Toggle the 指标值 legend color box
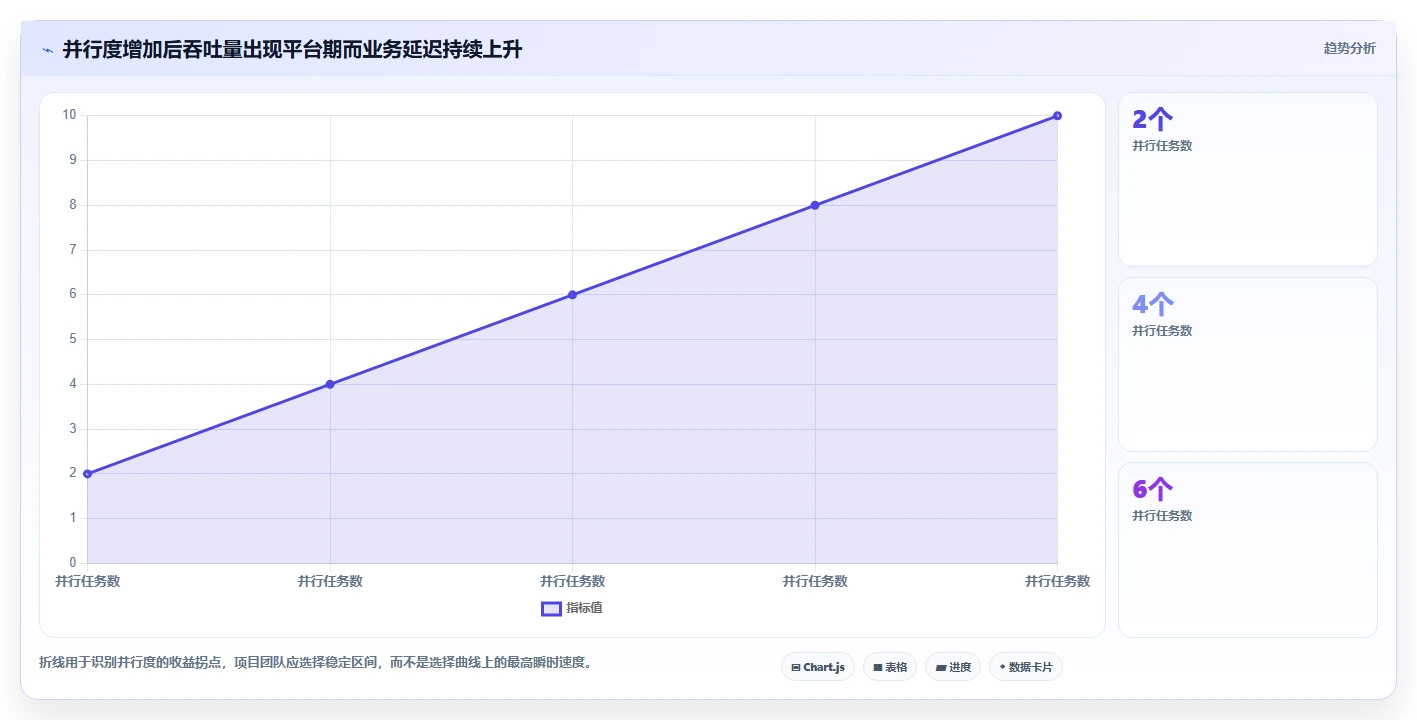This screenshot has height=720, width=1417. [x=551, y=608]
